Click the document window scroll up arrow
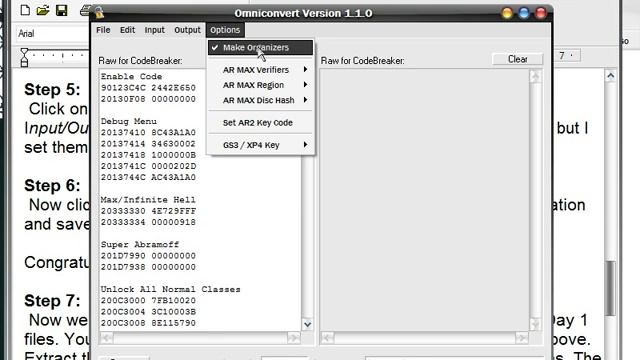 [x=611, y=76]
